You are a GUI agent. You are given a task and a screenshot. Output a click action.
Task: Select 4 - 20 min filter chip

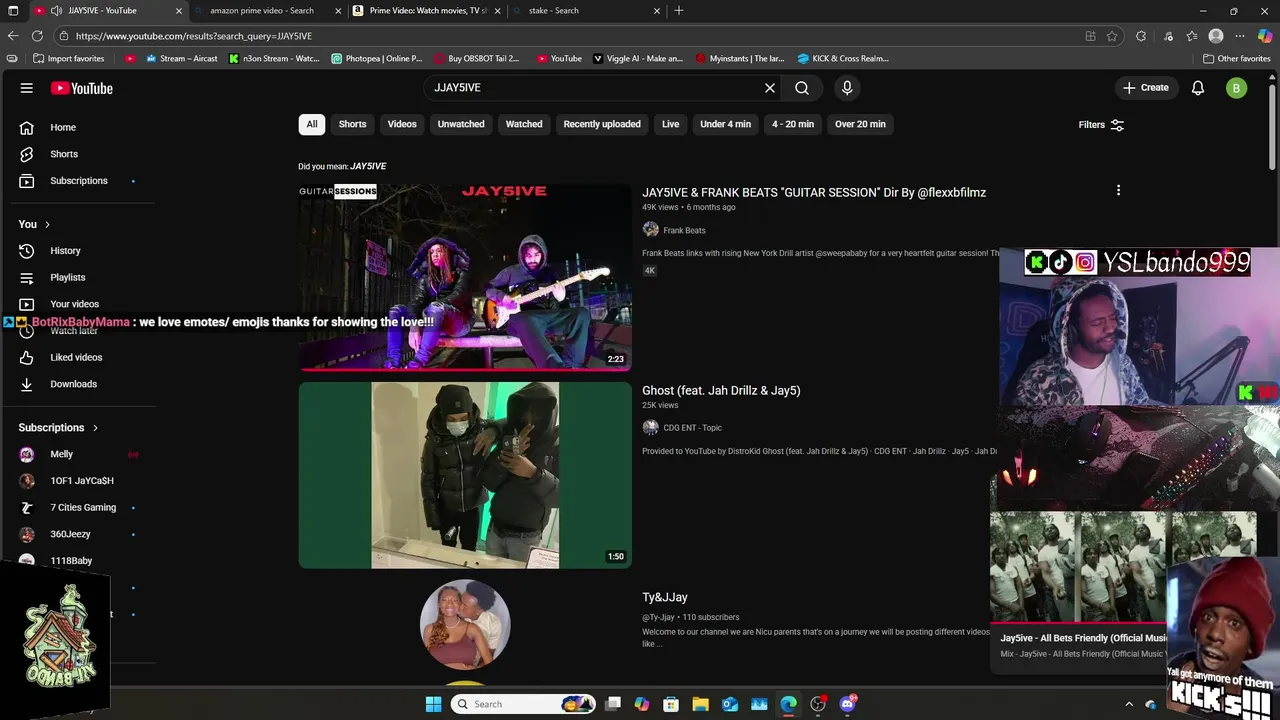[793, 124]
